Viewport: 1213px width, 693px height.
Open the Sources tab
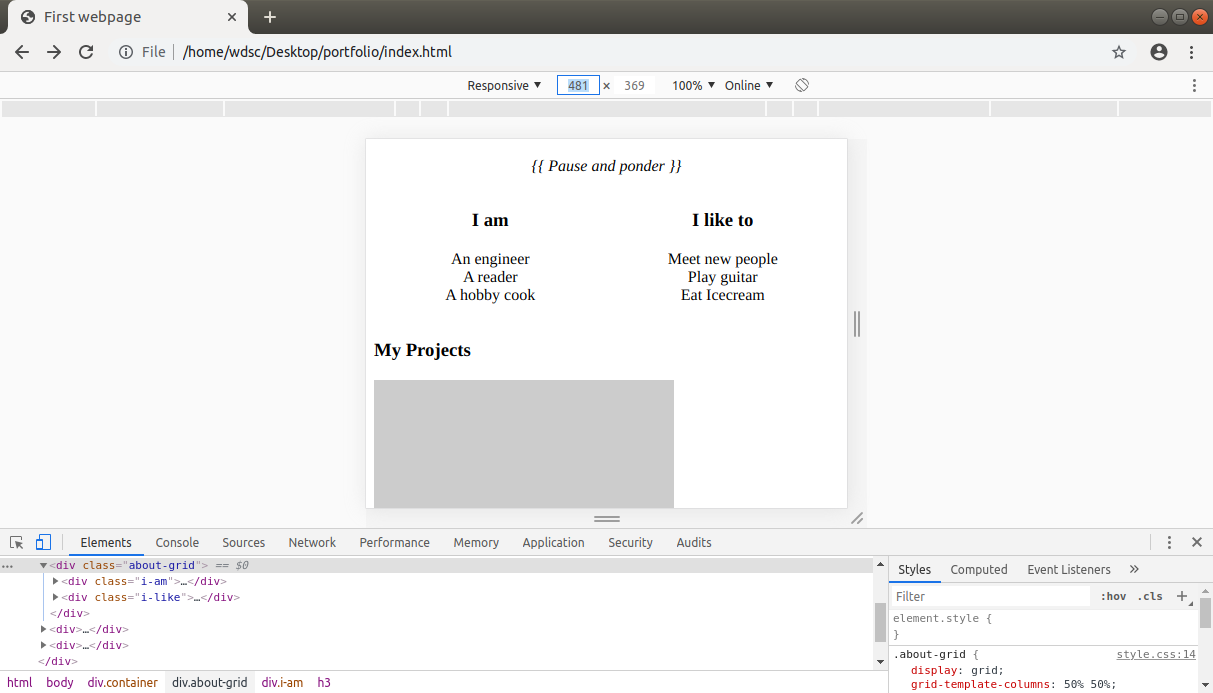244,542
